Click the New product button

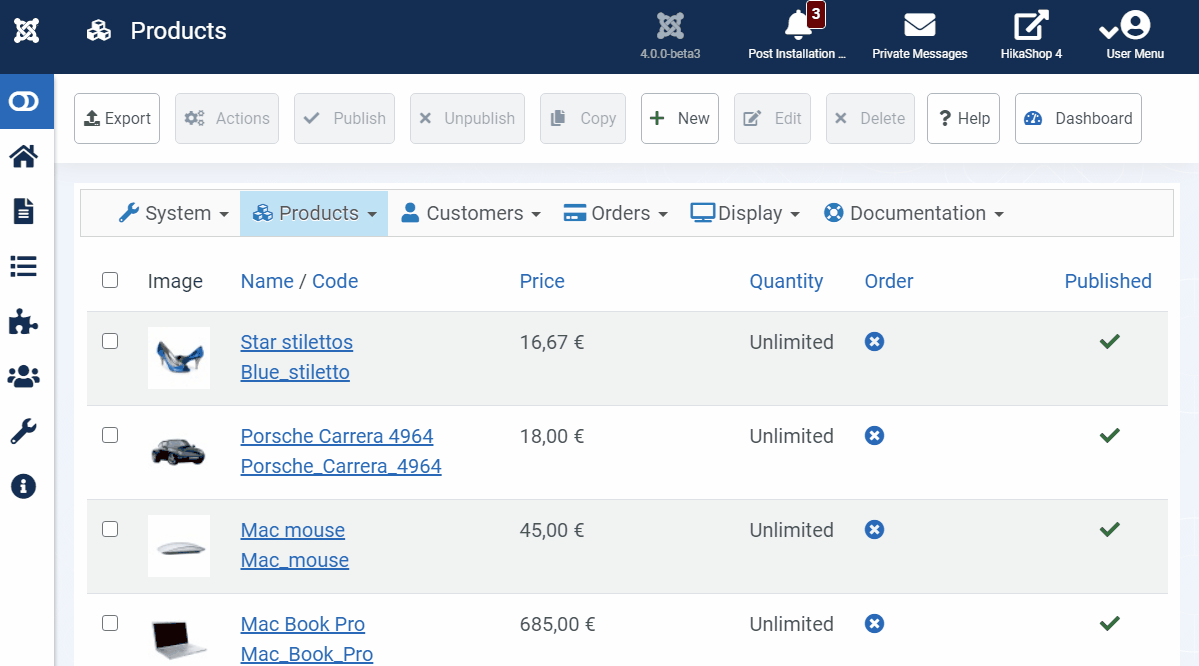pos(679,118)
